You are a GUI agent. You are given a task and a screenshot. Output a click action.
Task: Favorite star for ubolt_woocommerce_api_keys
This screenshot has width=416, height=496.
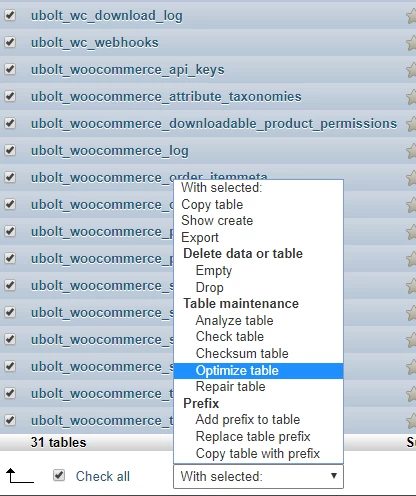[411, 70]
